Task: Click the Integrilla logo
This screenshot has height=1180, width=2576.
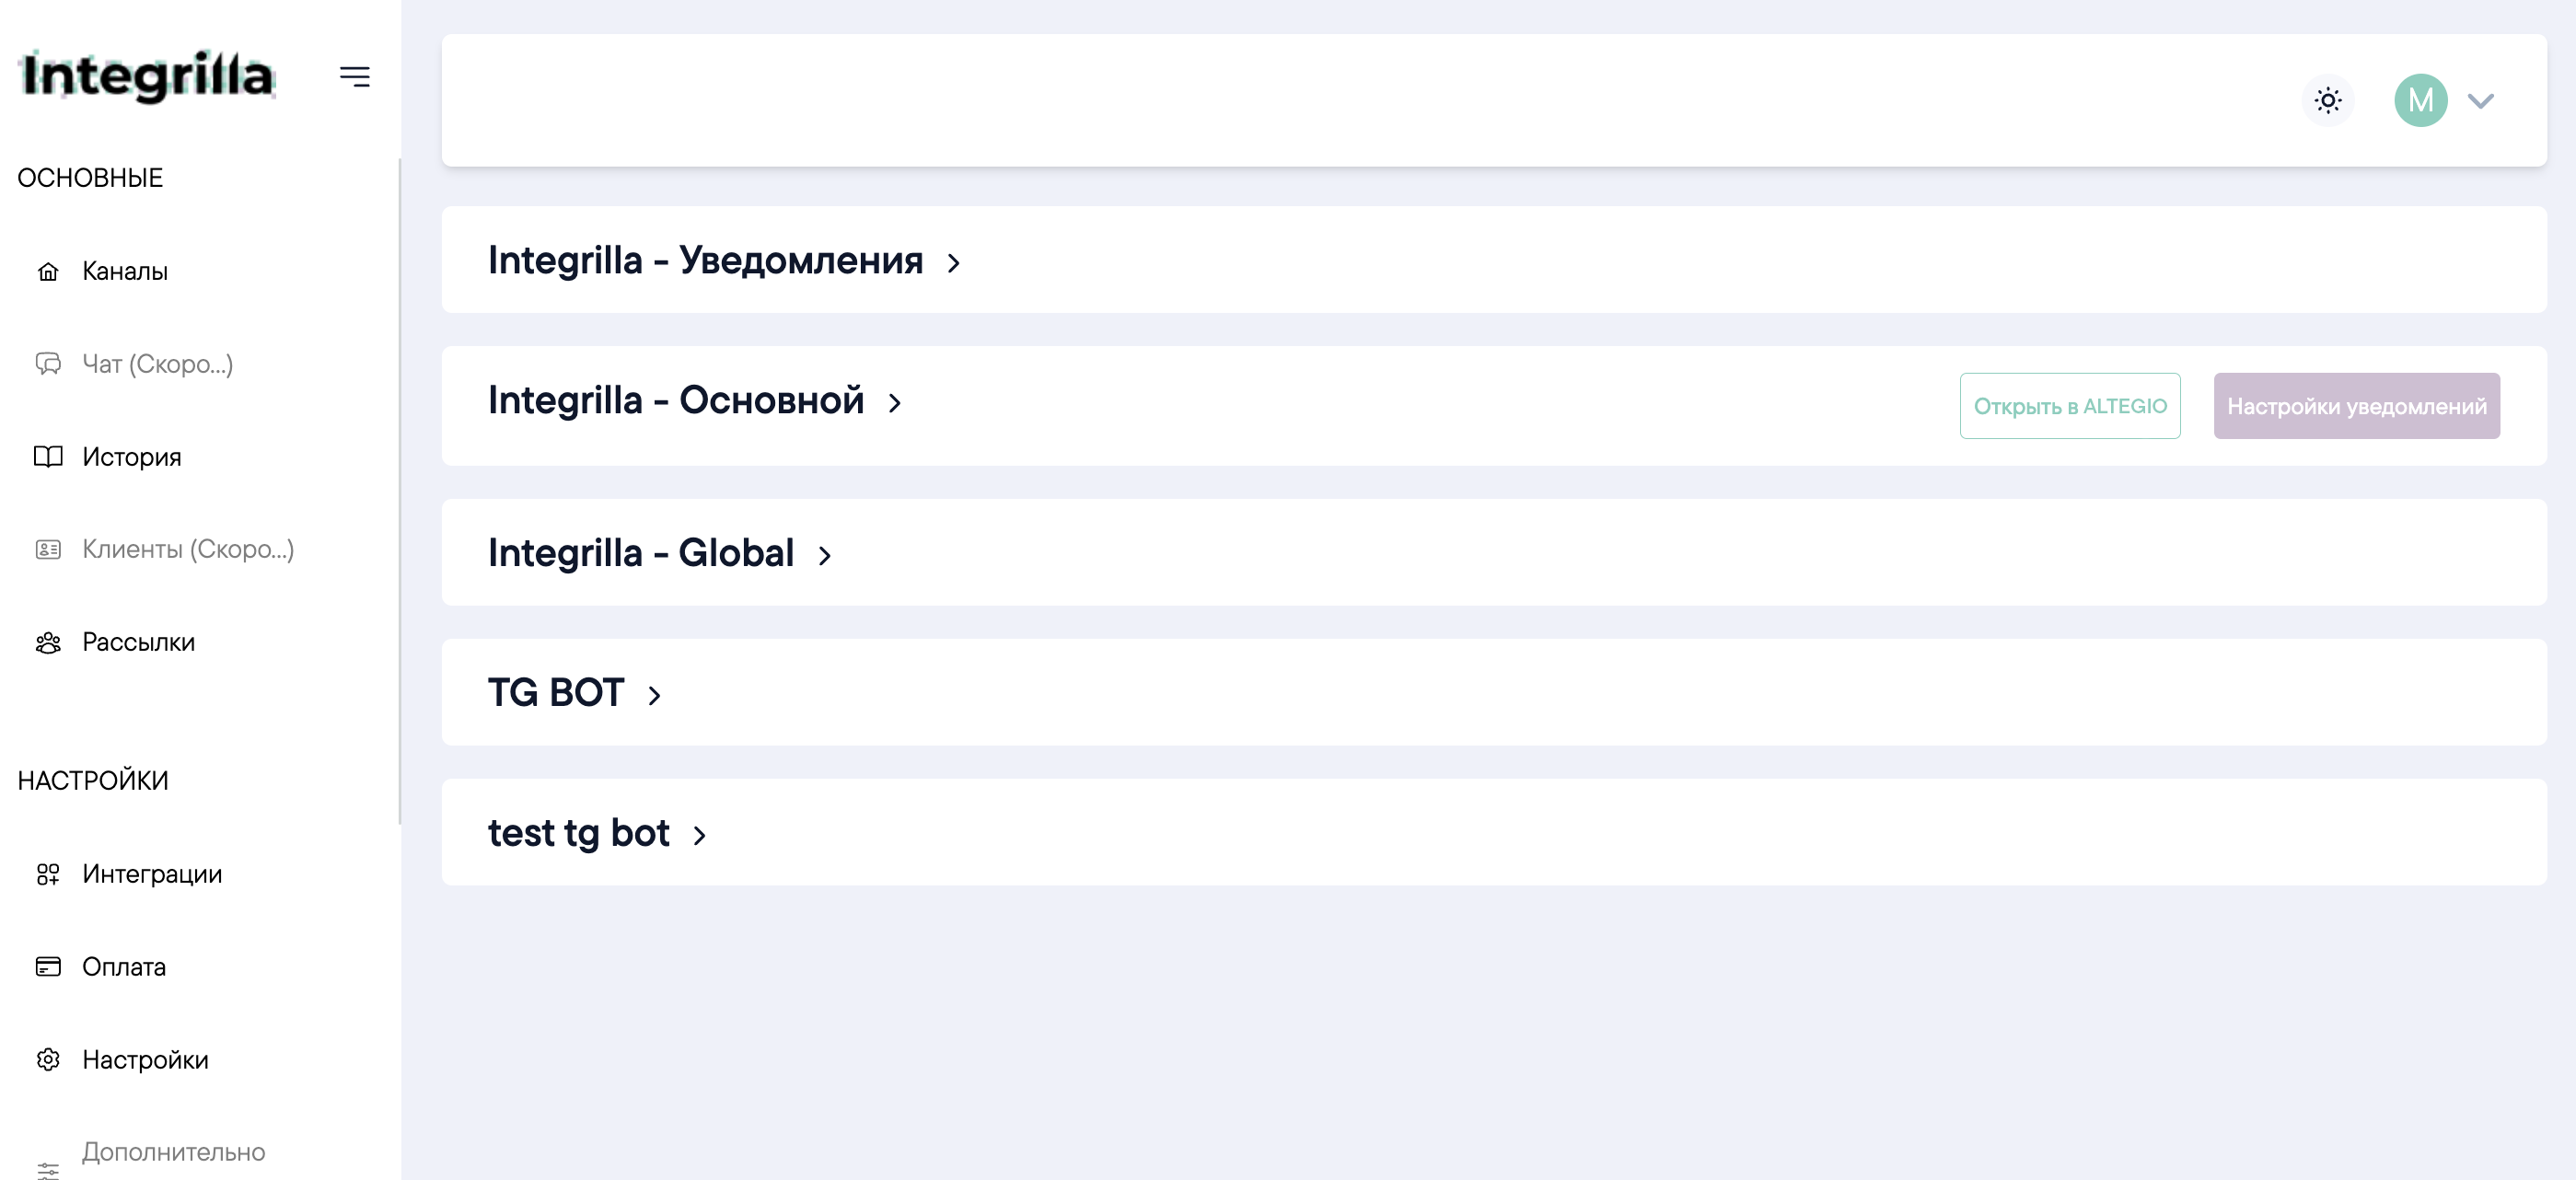Action: pyautogui.click(x=147, y=76)
